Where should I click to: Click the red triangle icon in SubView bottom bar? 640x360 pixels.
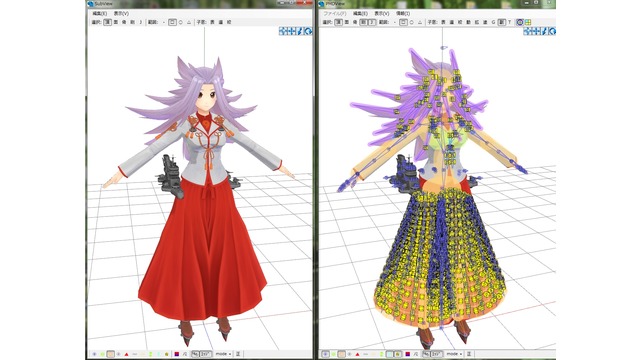(127, 354)
